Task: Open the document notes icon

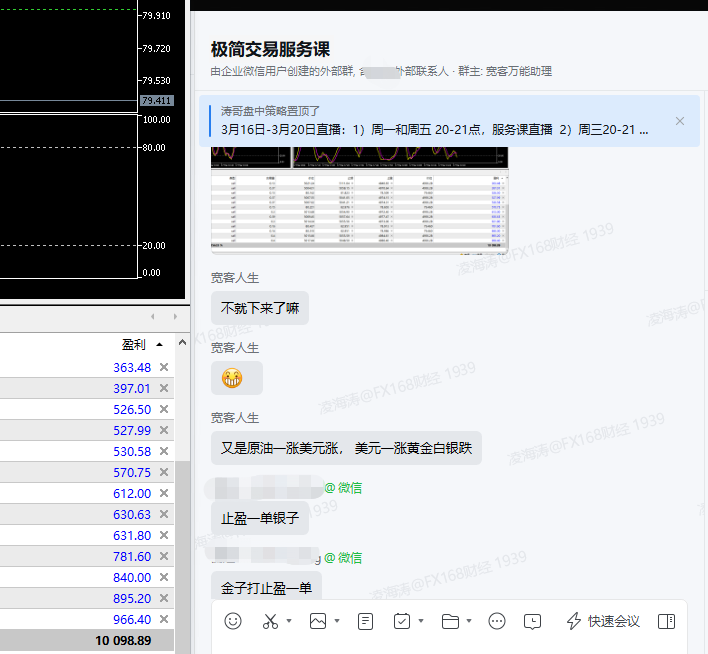Action: coord(365,621)
